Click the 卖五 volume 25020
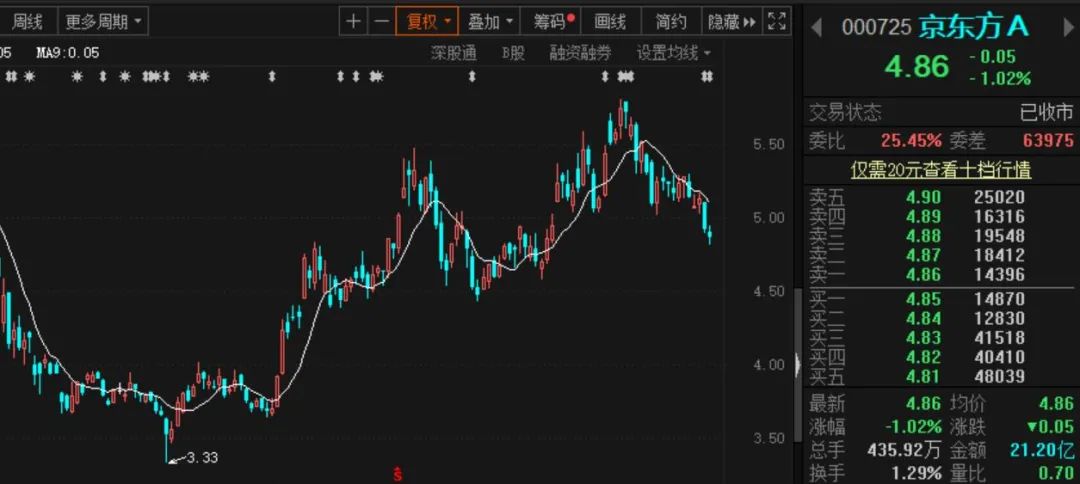The width and height of the screenshot is (1080, 484). (x=999, y=198)
